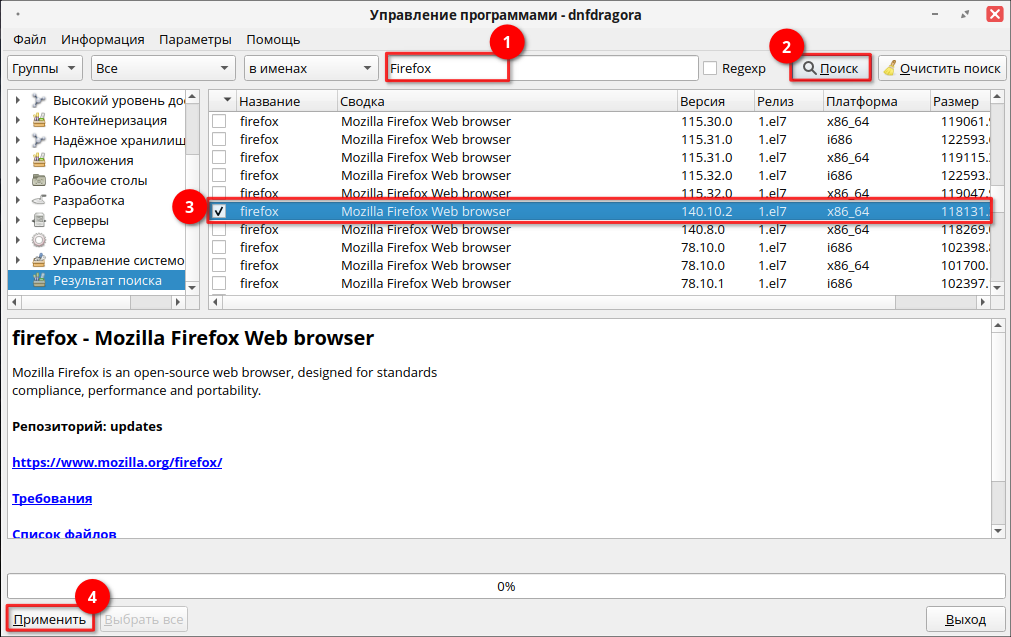Check firefox 115.32.0 i686 package

pos(219,175)
